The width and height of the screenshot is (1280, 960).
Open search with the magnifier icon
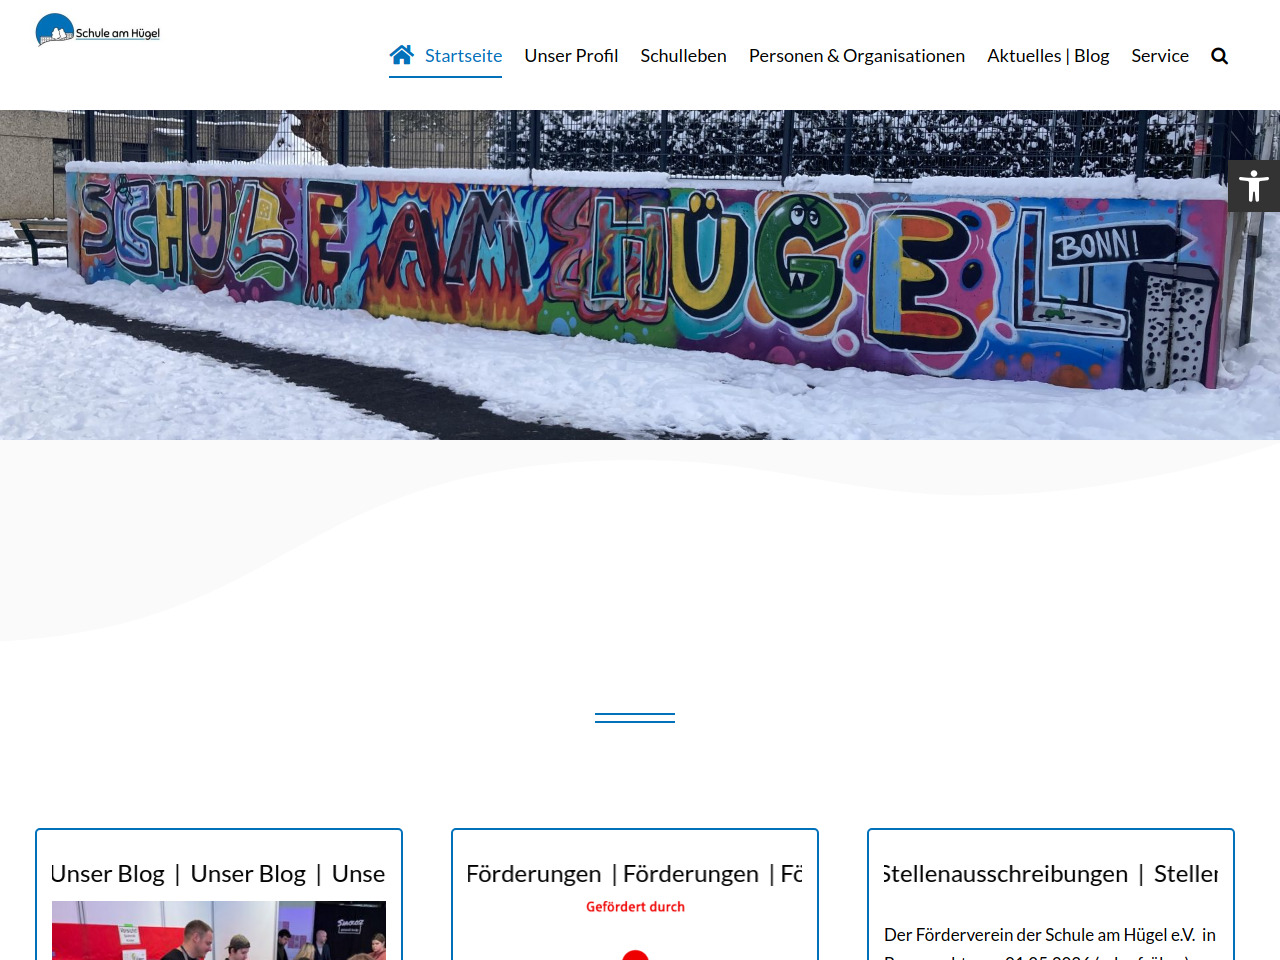coord(1219,56)
